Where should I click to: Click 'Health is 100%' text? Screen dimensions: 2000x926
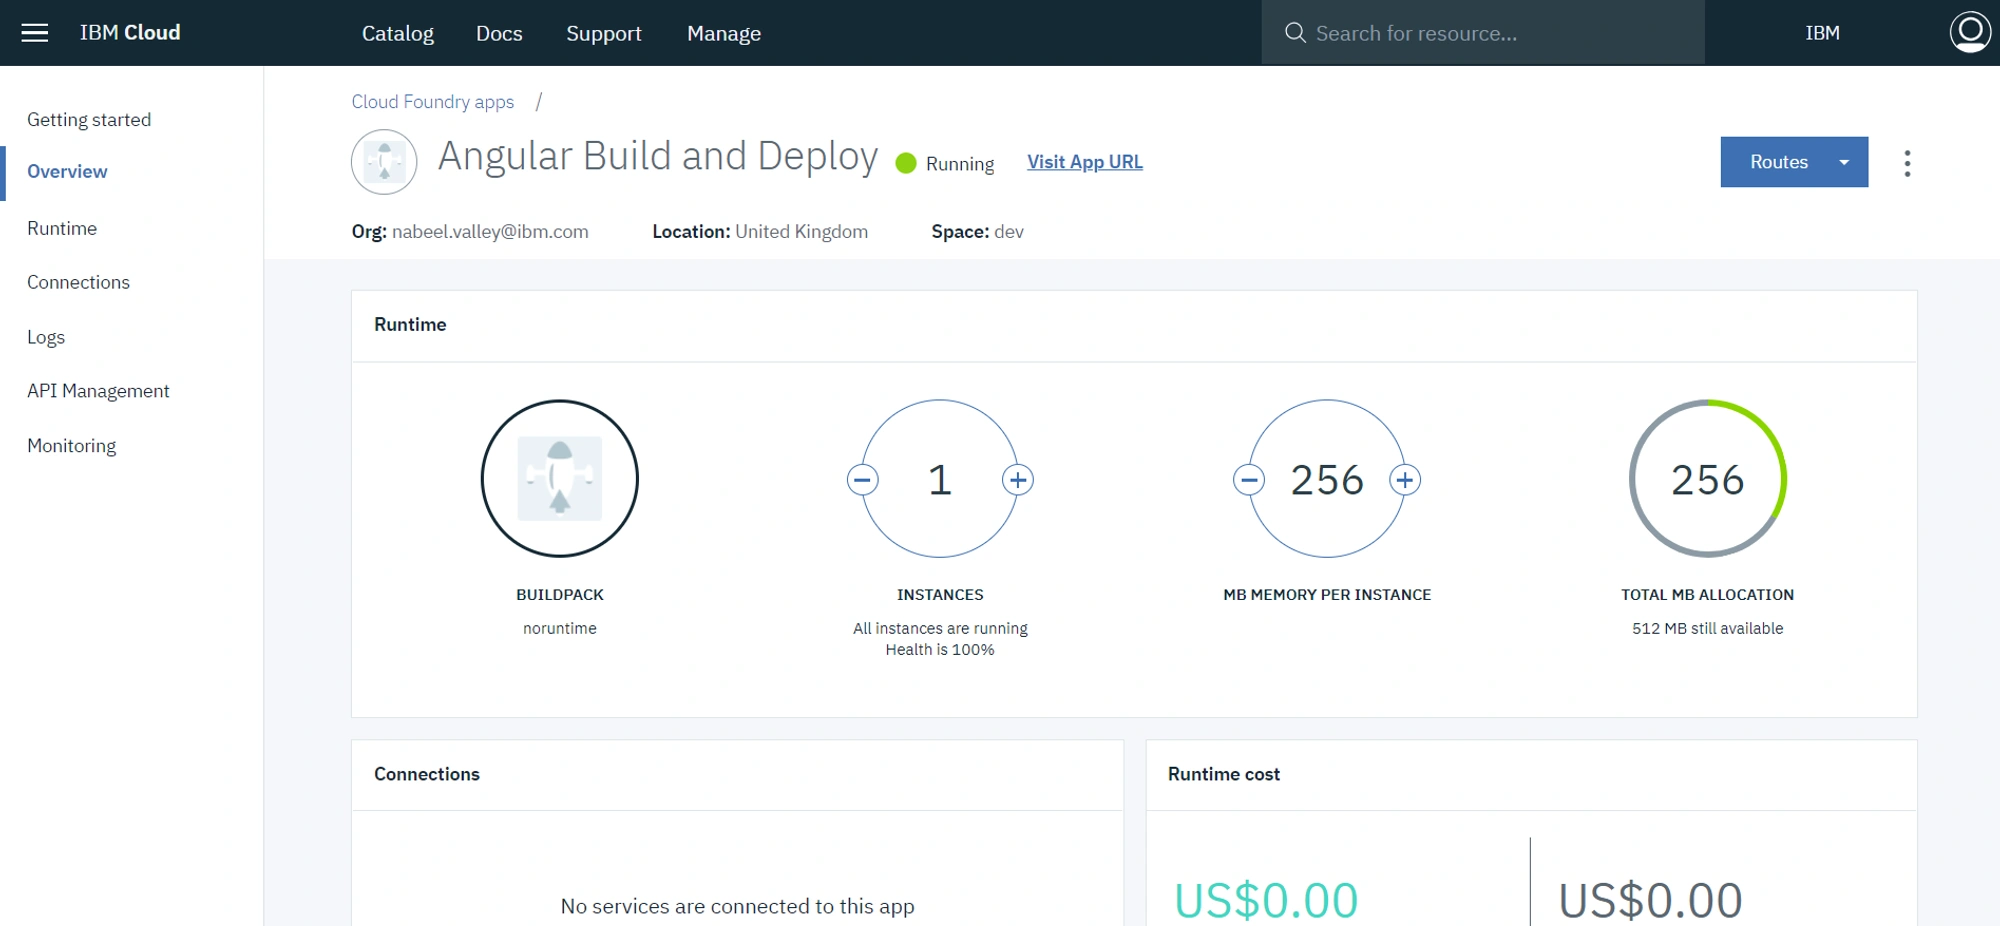click(x=940, y=649)
